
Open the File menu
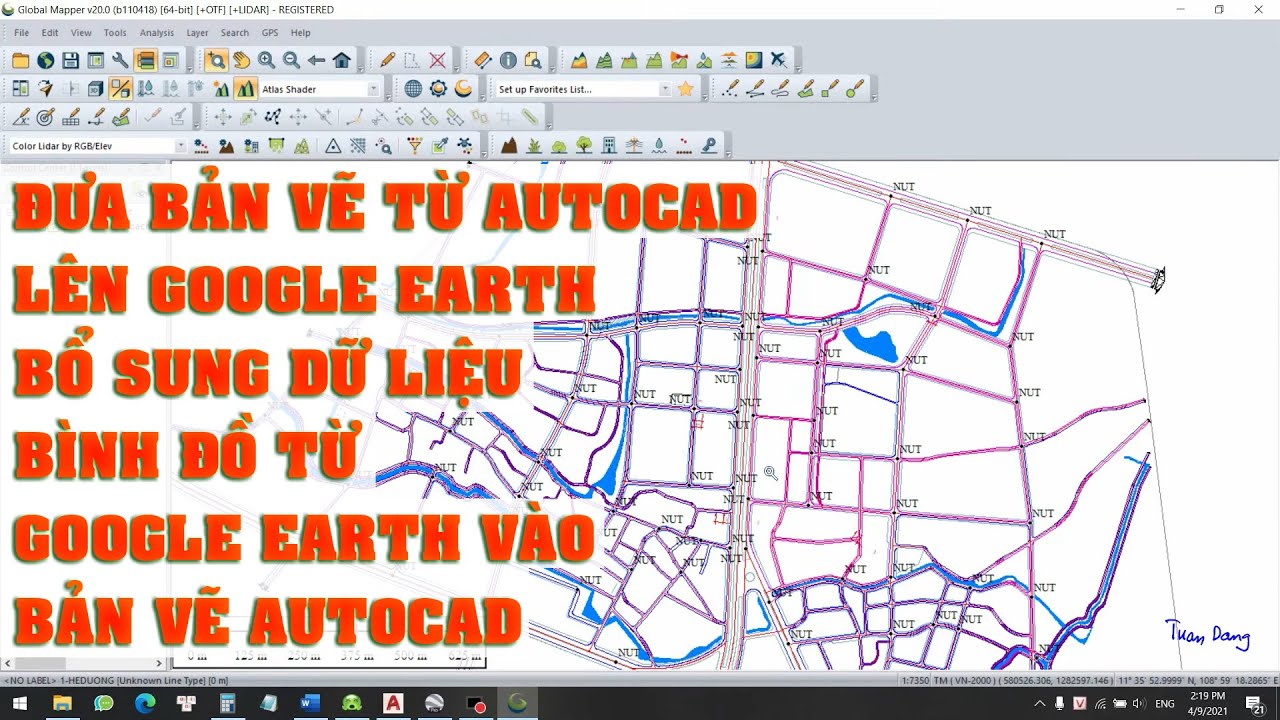(x=21, y=33)
